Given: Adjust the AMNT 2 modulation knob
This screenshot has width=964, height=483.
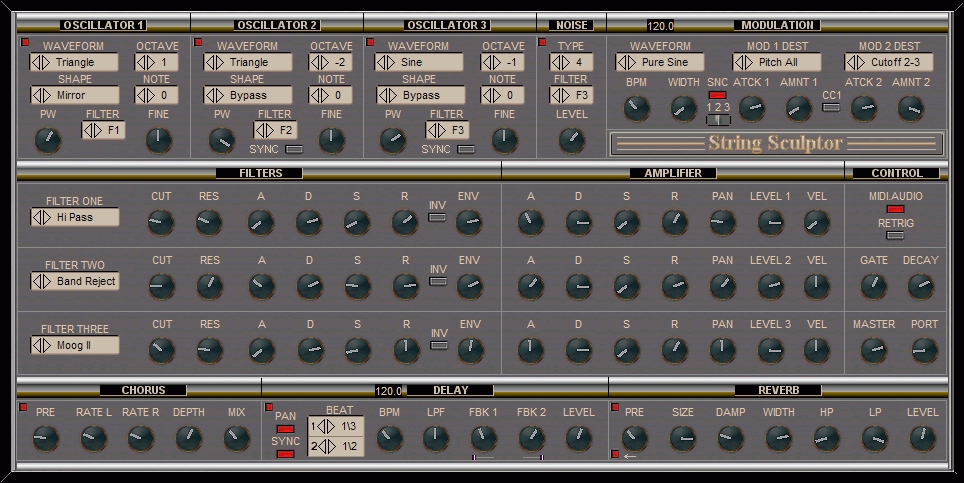Looking at the screenshot, I should [911, 109].
